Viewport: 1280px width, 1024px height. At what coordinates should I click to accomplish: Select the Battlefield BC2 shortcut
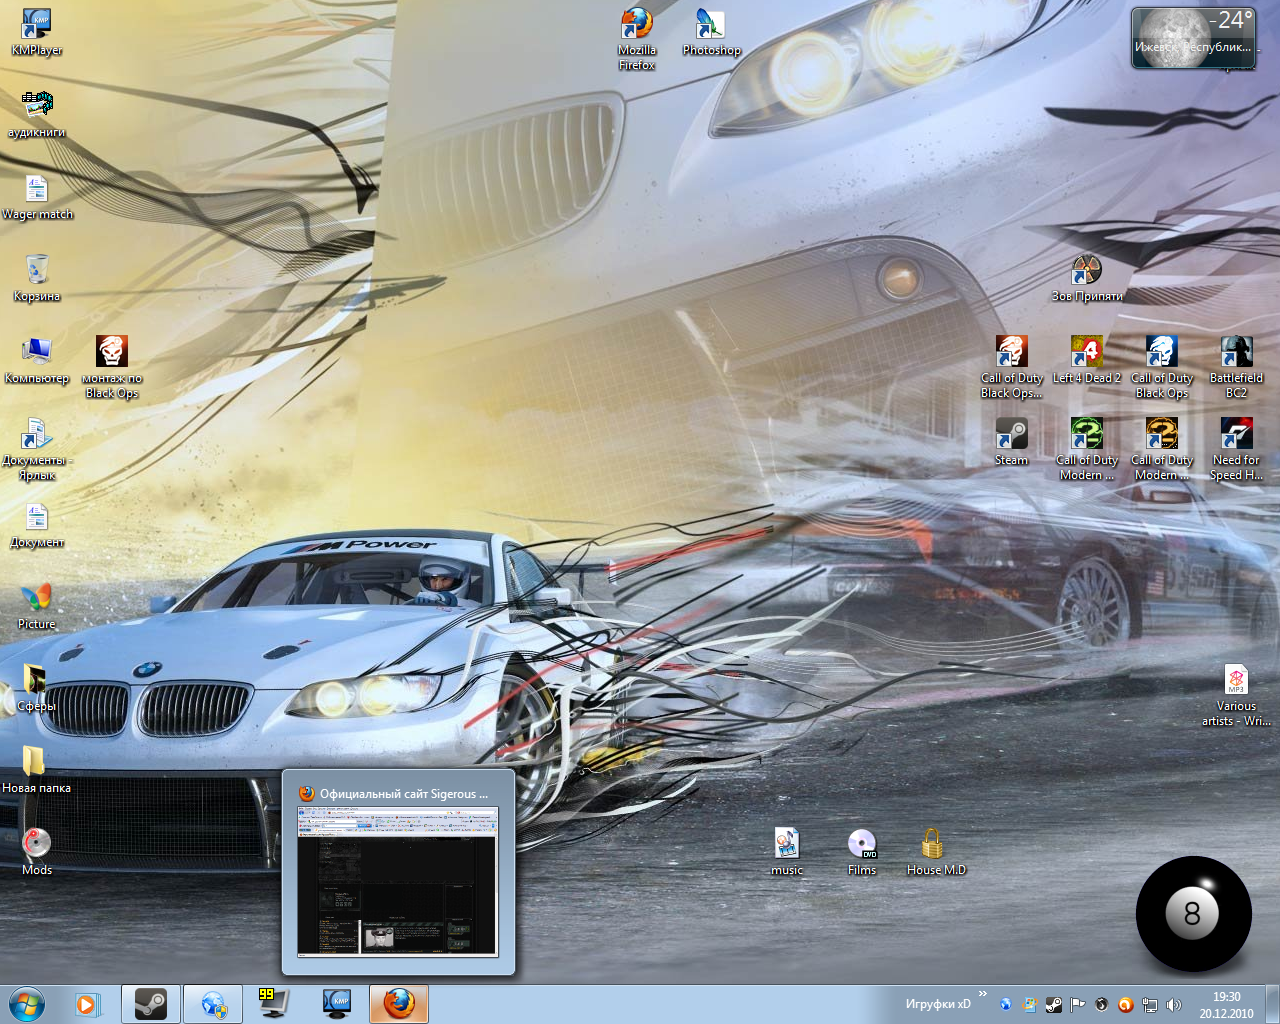pyautogui.click(x=1237, y=366)
